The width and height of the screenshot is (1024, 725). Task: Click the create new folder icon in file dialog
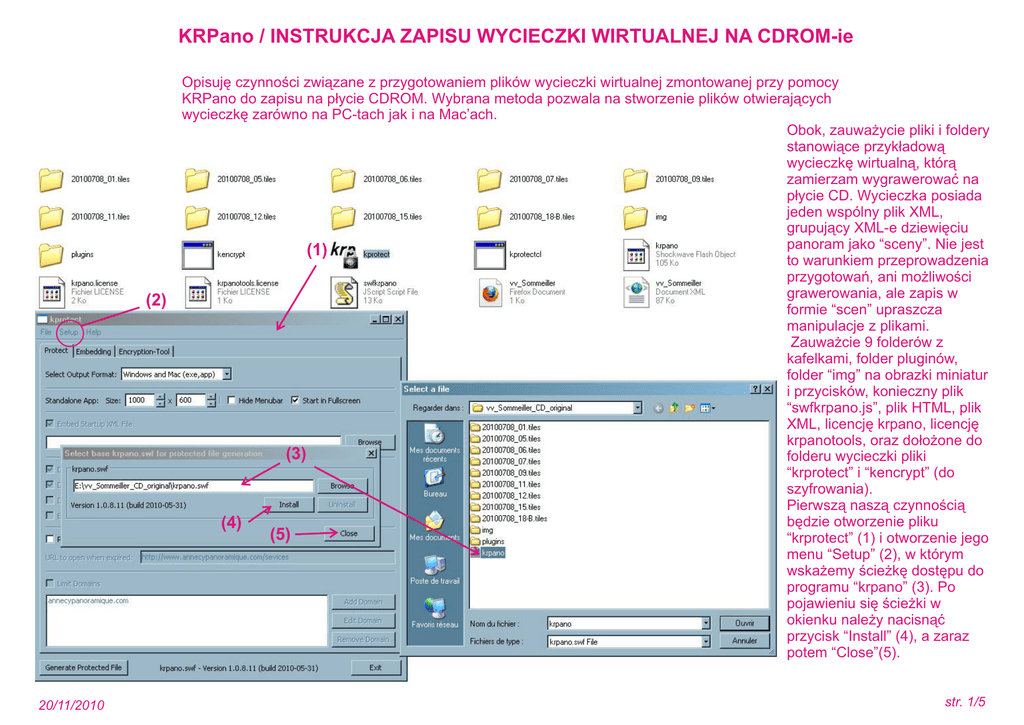(x=688, y=408)
